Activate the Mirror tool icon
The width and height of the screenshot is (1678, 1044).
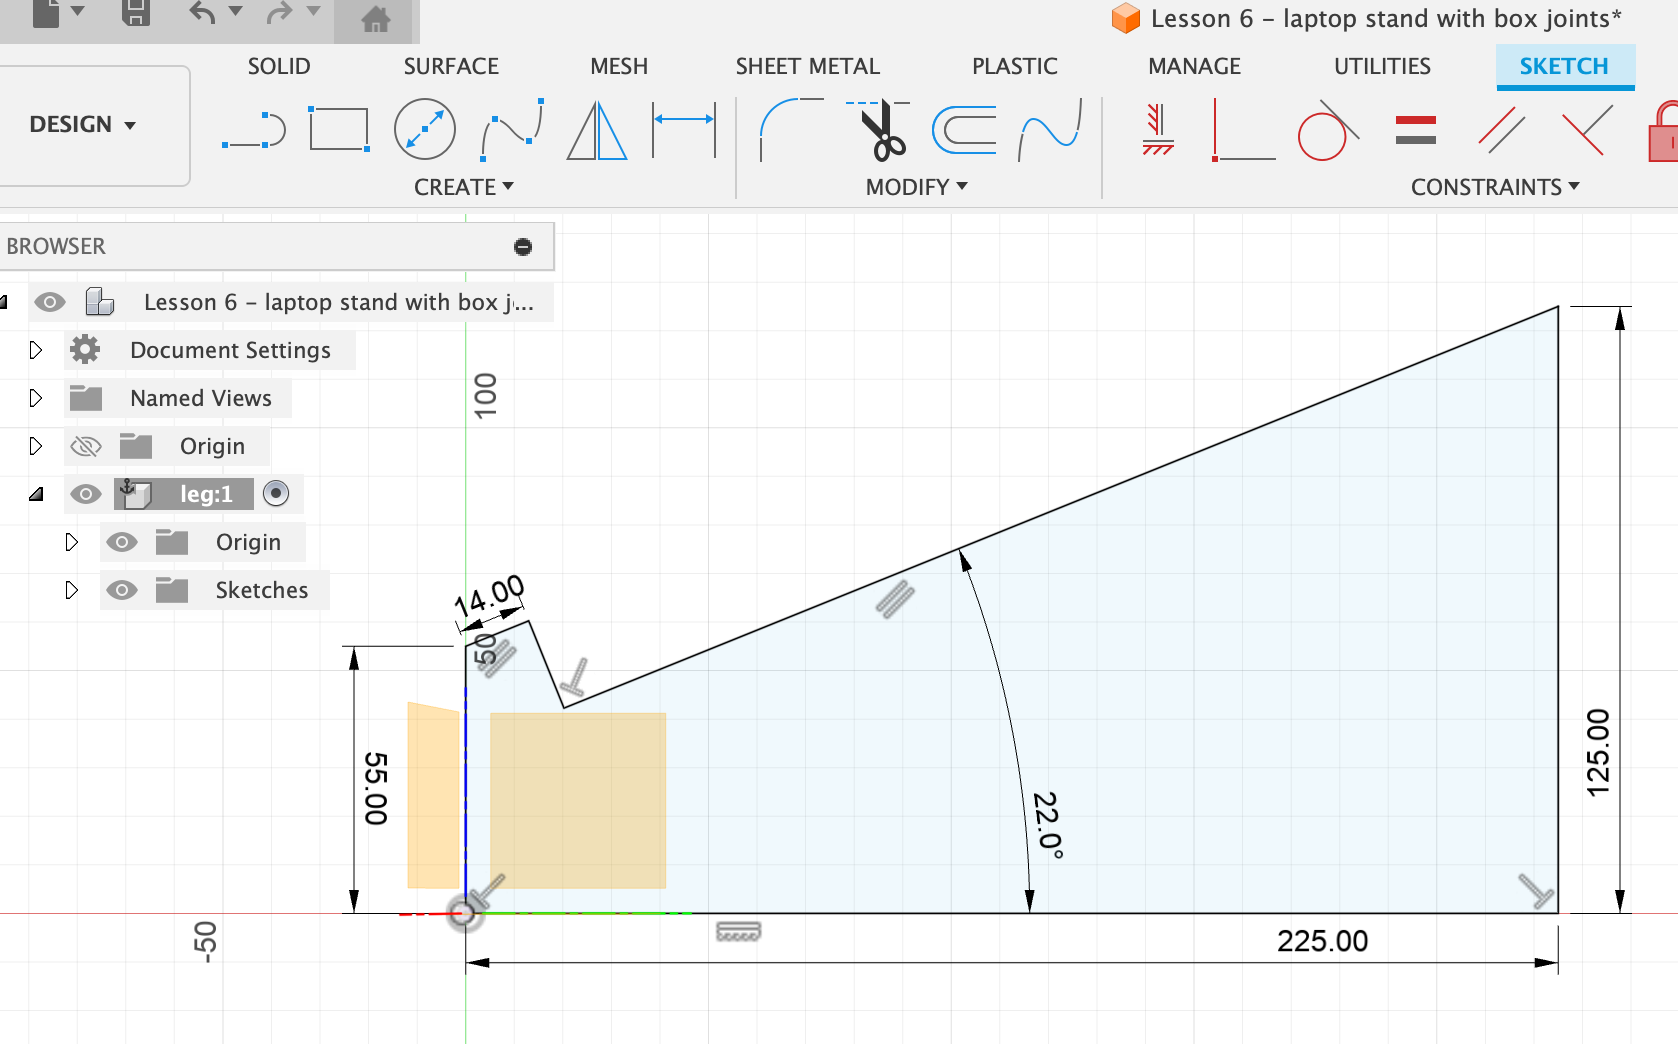point(597,130)
